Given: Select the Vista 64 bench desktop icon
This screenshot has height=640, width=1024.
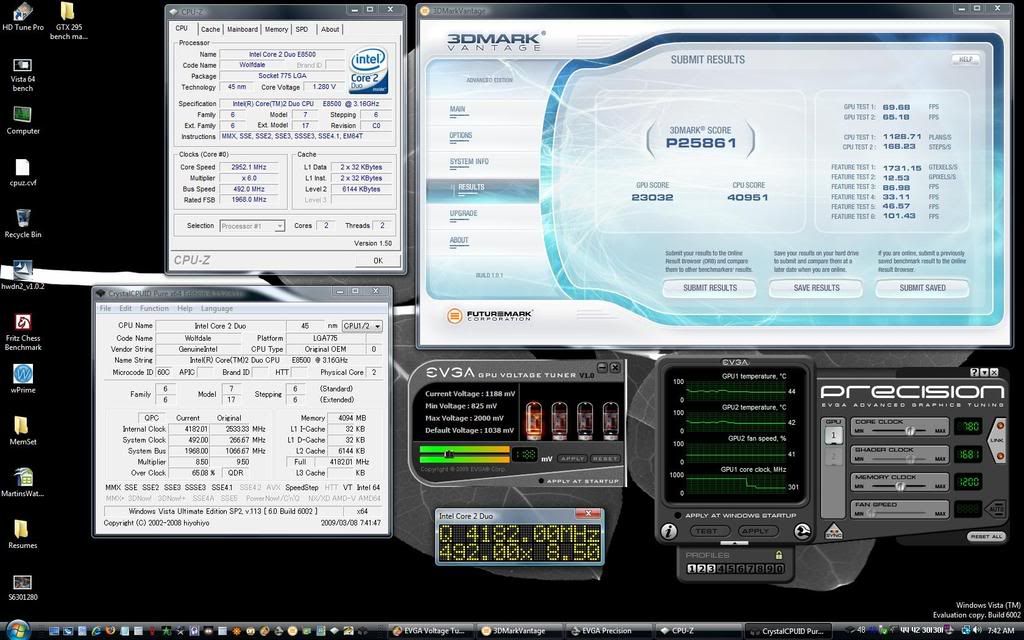Looking at the screenshot, I should click(22, 74).
